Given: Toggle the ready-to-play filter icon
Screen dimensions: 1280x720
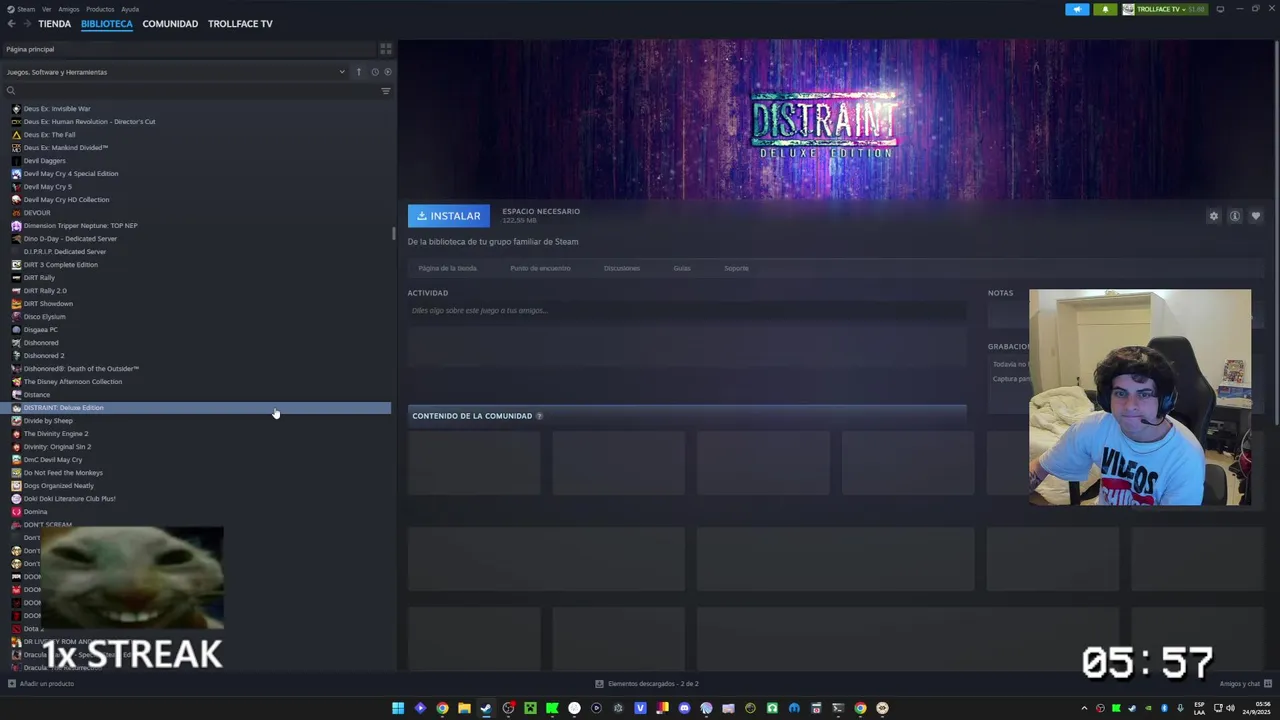Looking at the screenshot, I should (388, 72).
